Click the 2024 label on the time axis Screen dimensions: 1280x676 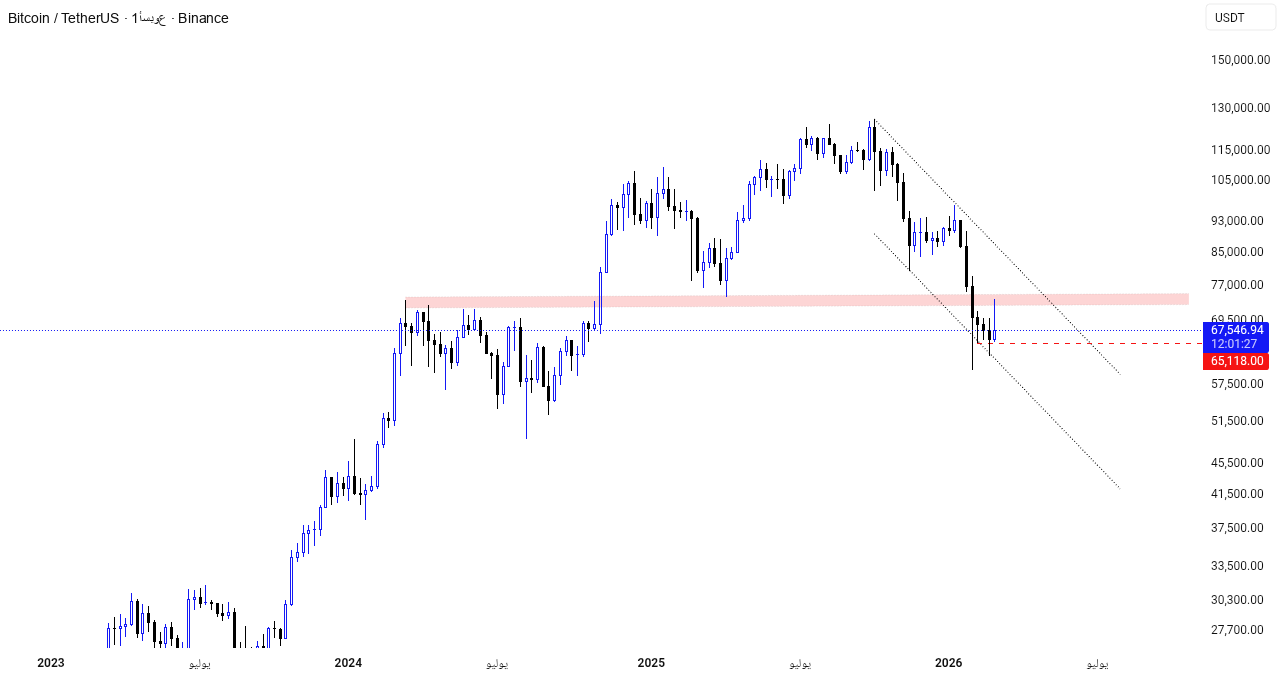tap(348, 663)
